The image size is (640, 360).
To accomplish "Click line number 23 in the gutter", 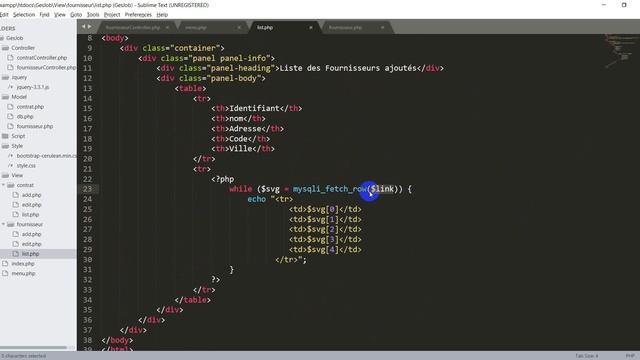I will pyautogui.click(x=87, y=189).
